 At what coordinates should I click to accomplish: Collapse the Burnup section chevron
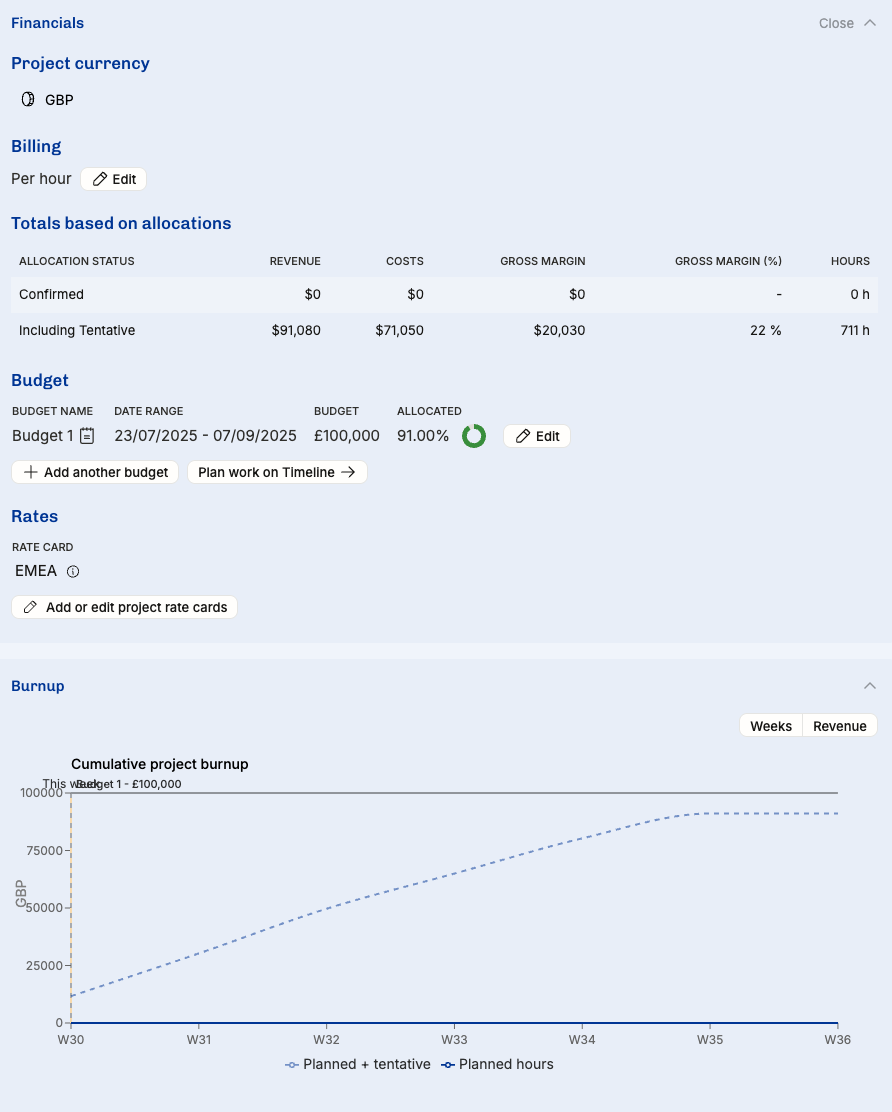870,686
